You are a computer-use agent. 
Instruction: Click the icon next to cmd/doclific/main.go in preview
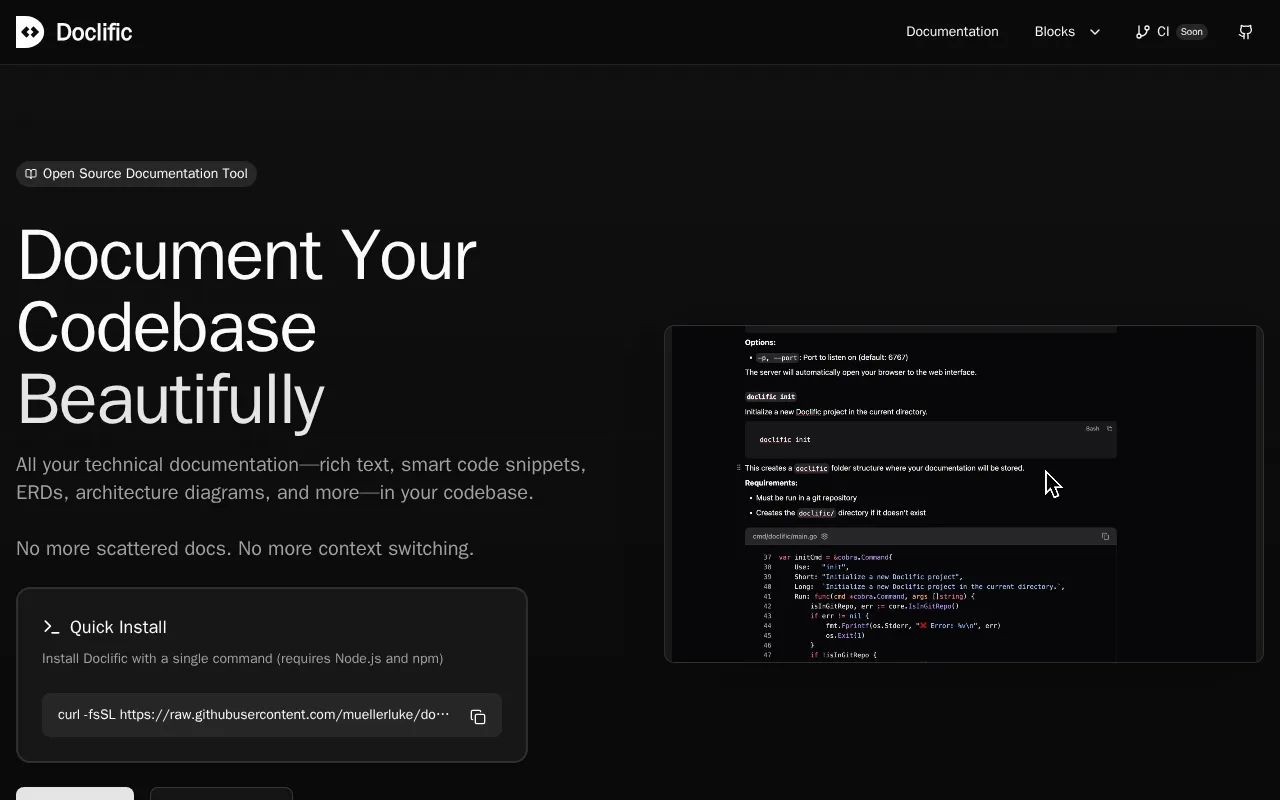[x=824, y=537]
